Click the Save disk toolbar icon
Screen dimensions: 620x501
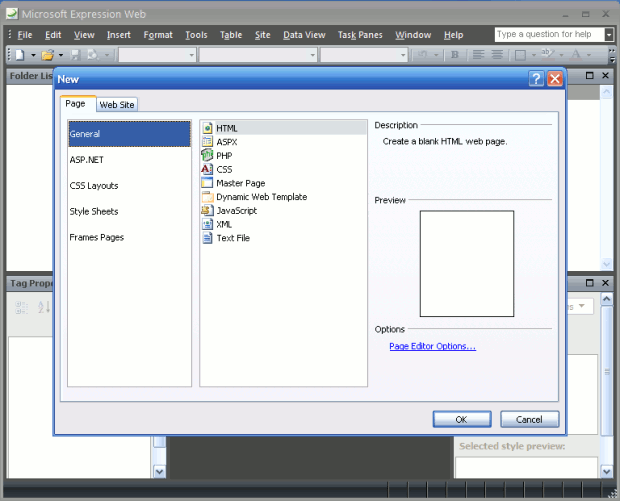tap(75, 55)
